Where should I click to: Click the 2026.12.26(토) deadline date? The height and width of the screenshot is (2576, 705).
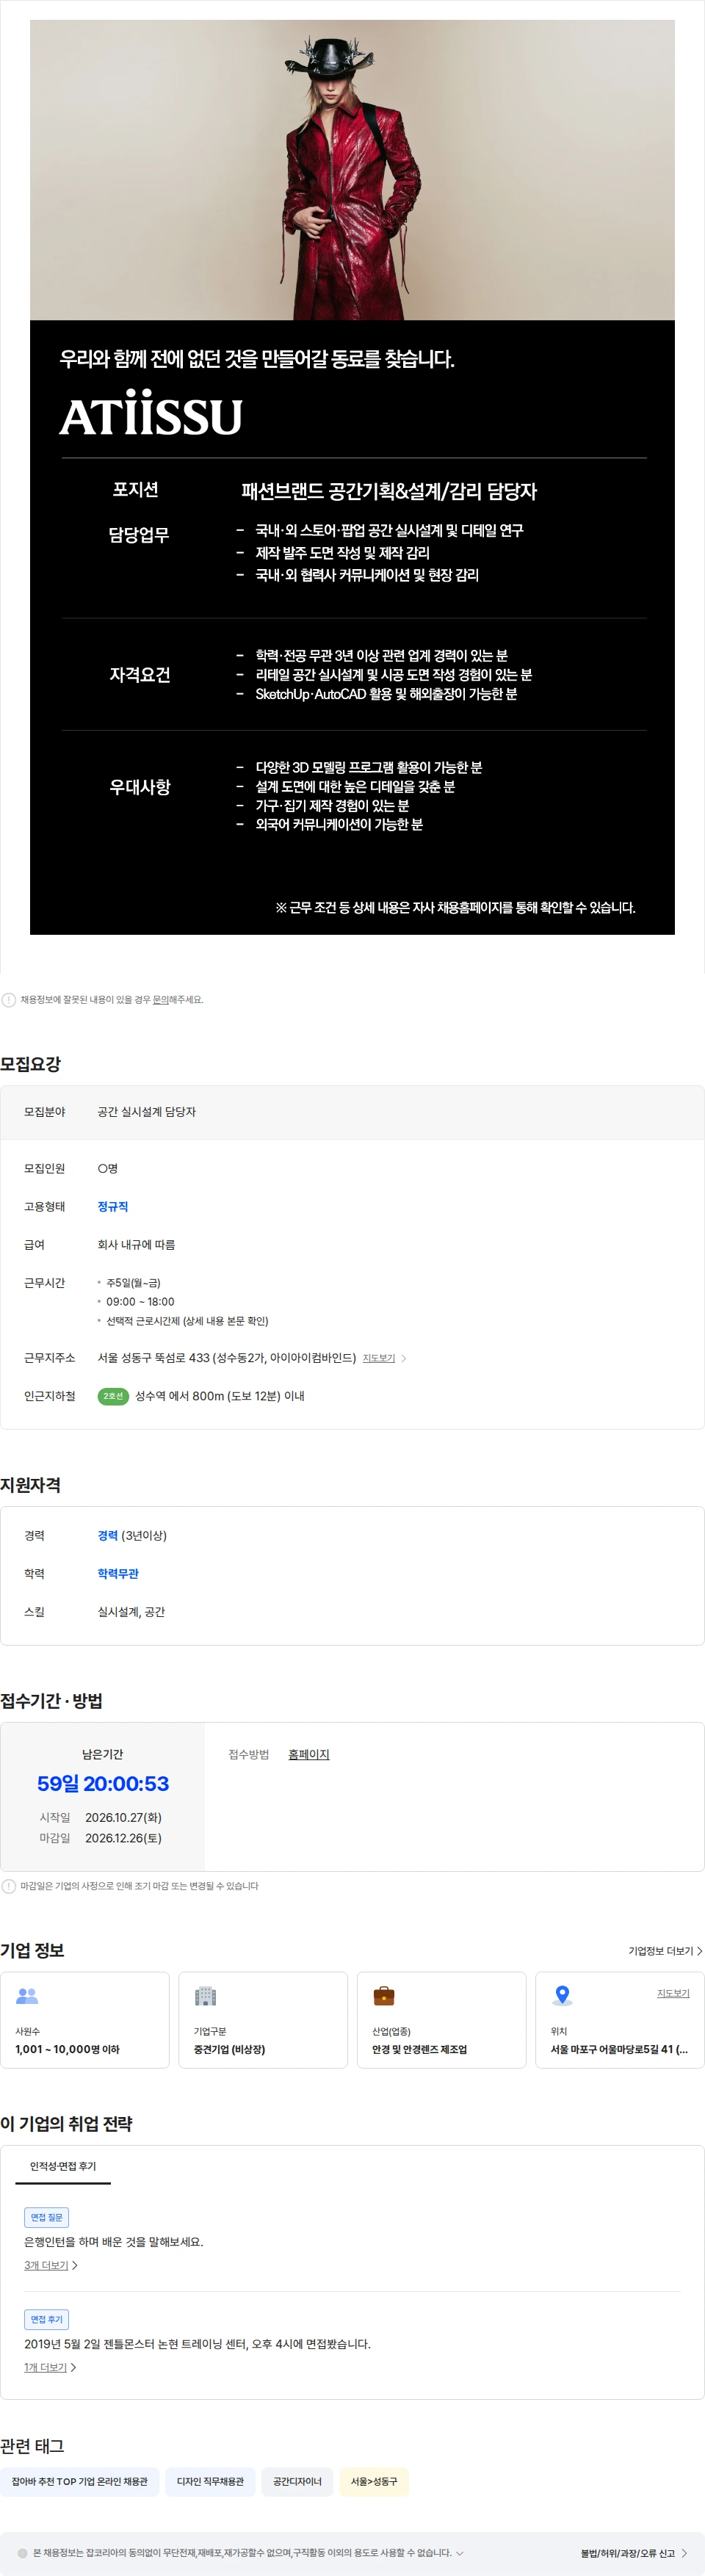pos(123,1838)
